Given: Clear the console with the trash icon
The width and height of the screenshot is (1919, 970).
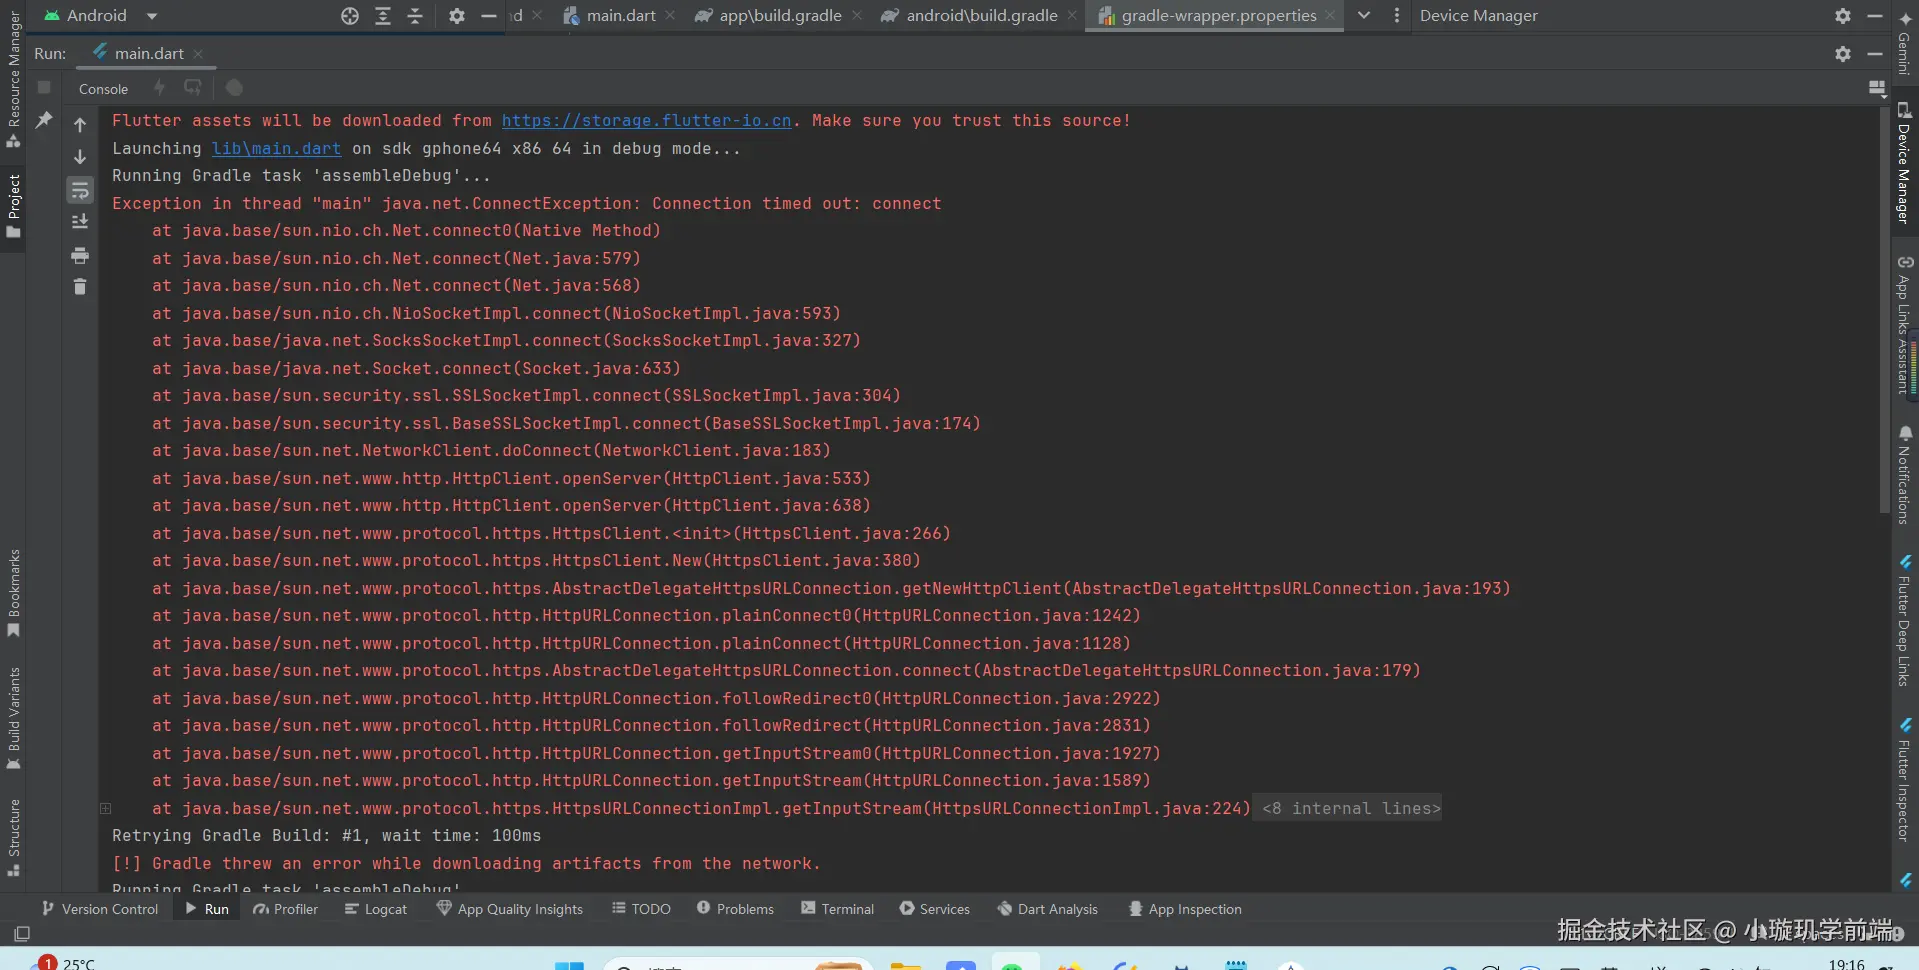Looking at the screenshot, I should click(80, 287).
